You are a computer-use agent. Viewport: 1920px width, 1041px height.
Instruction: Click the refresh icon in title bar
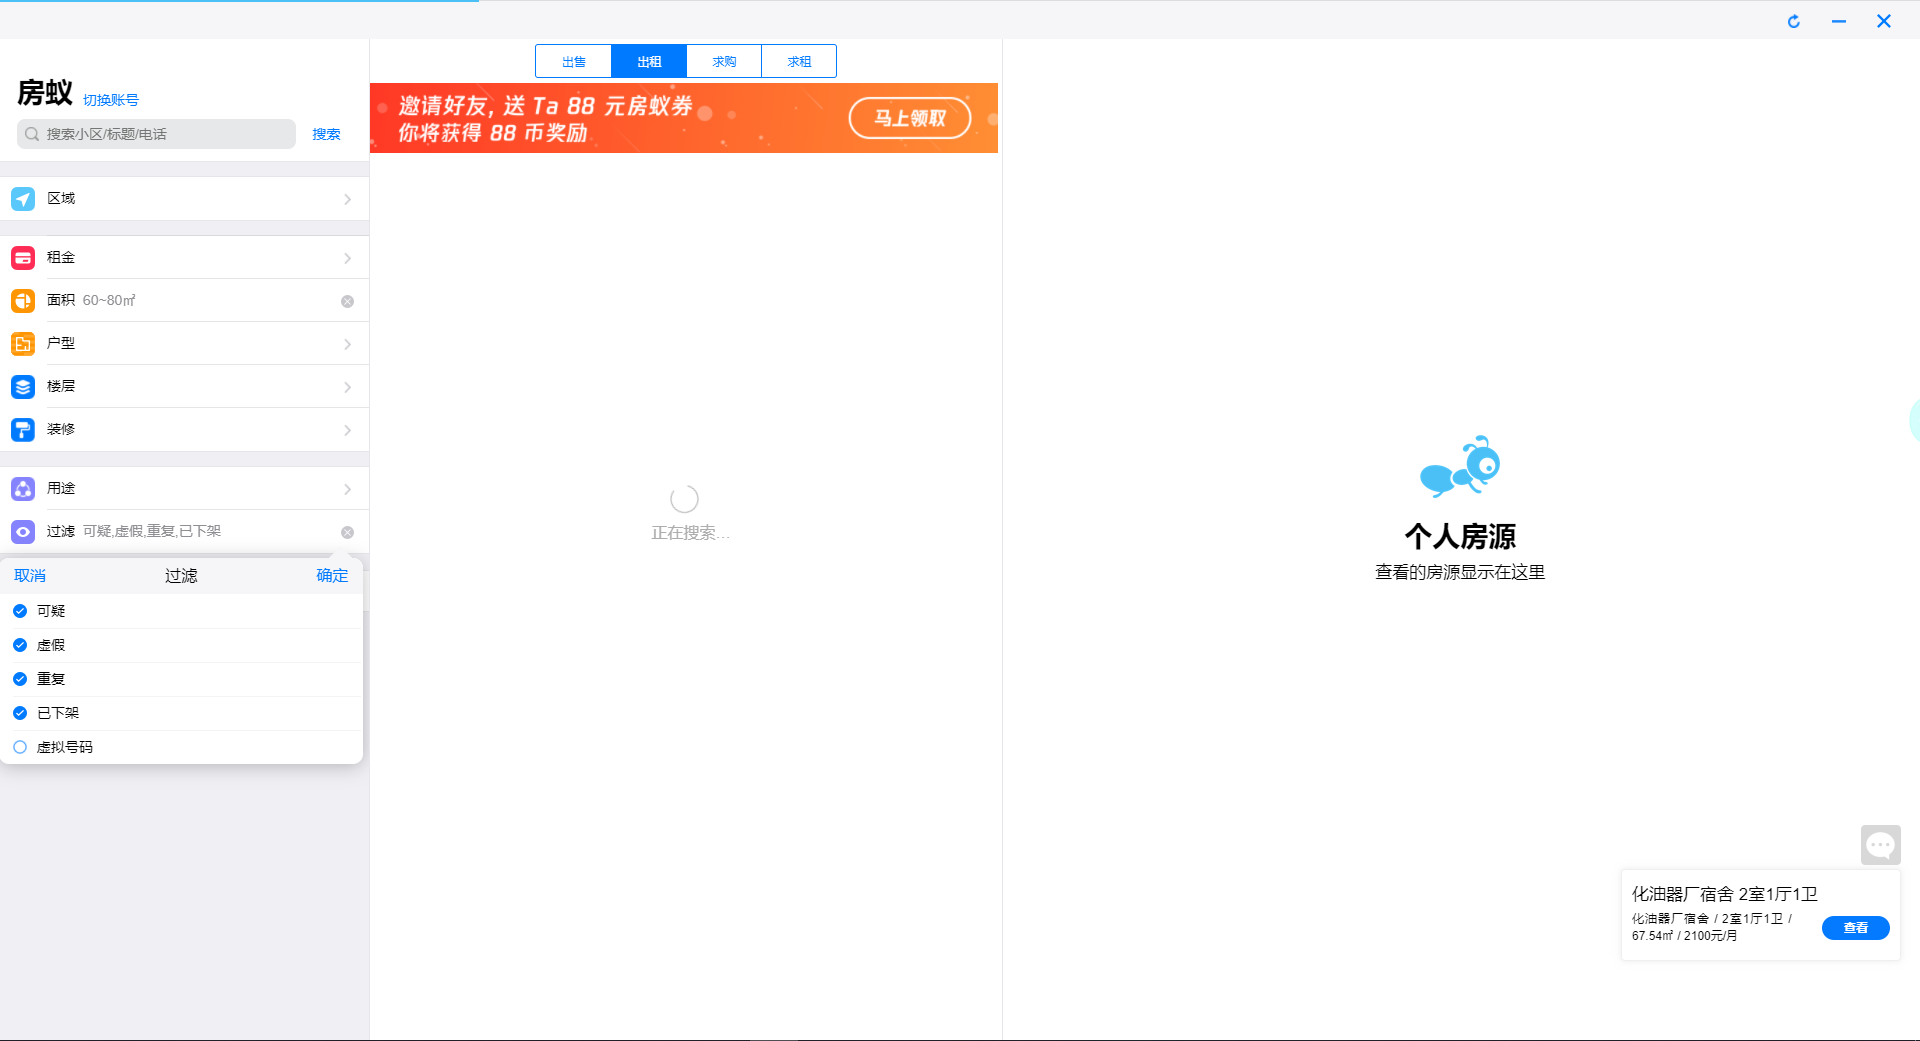tap(1794, 21)
